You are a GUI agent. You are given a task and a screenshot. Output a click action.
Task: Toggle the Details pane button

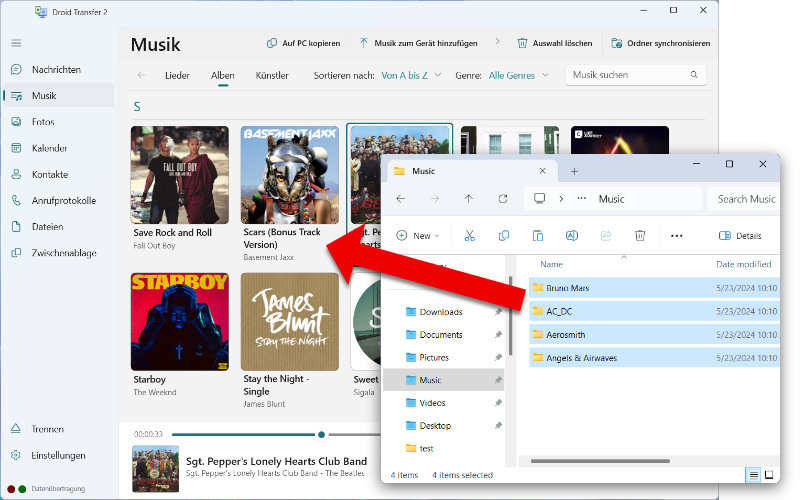(740, 236)
